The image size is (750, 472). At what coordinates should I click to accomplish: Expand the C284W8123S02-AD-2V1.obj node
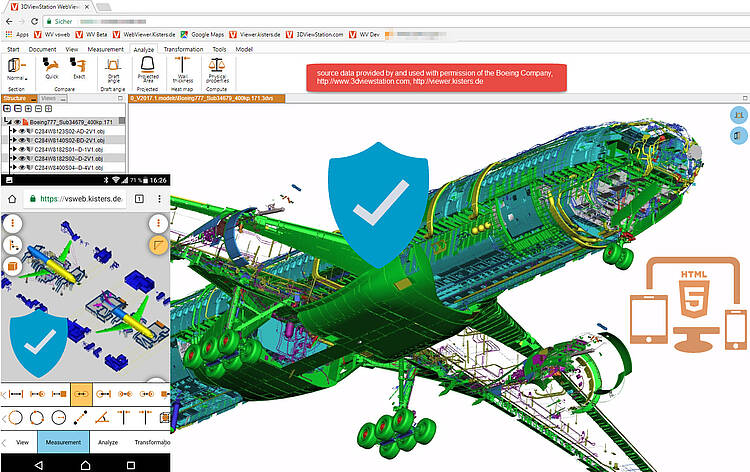[x=15, y=131]
